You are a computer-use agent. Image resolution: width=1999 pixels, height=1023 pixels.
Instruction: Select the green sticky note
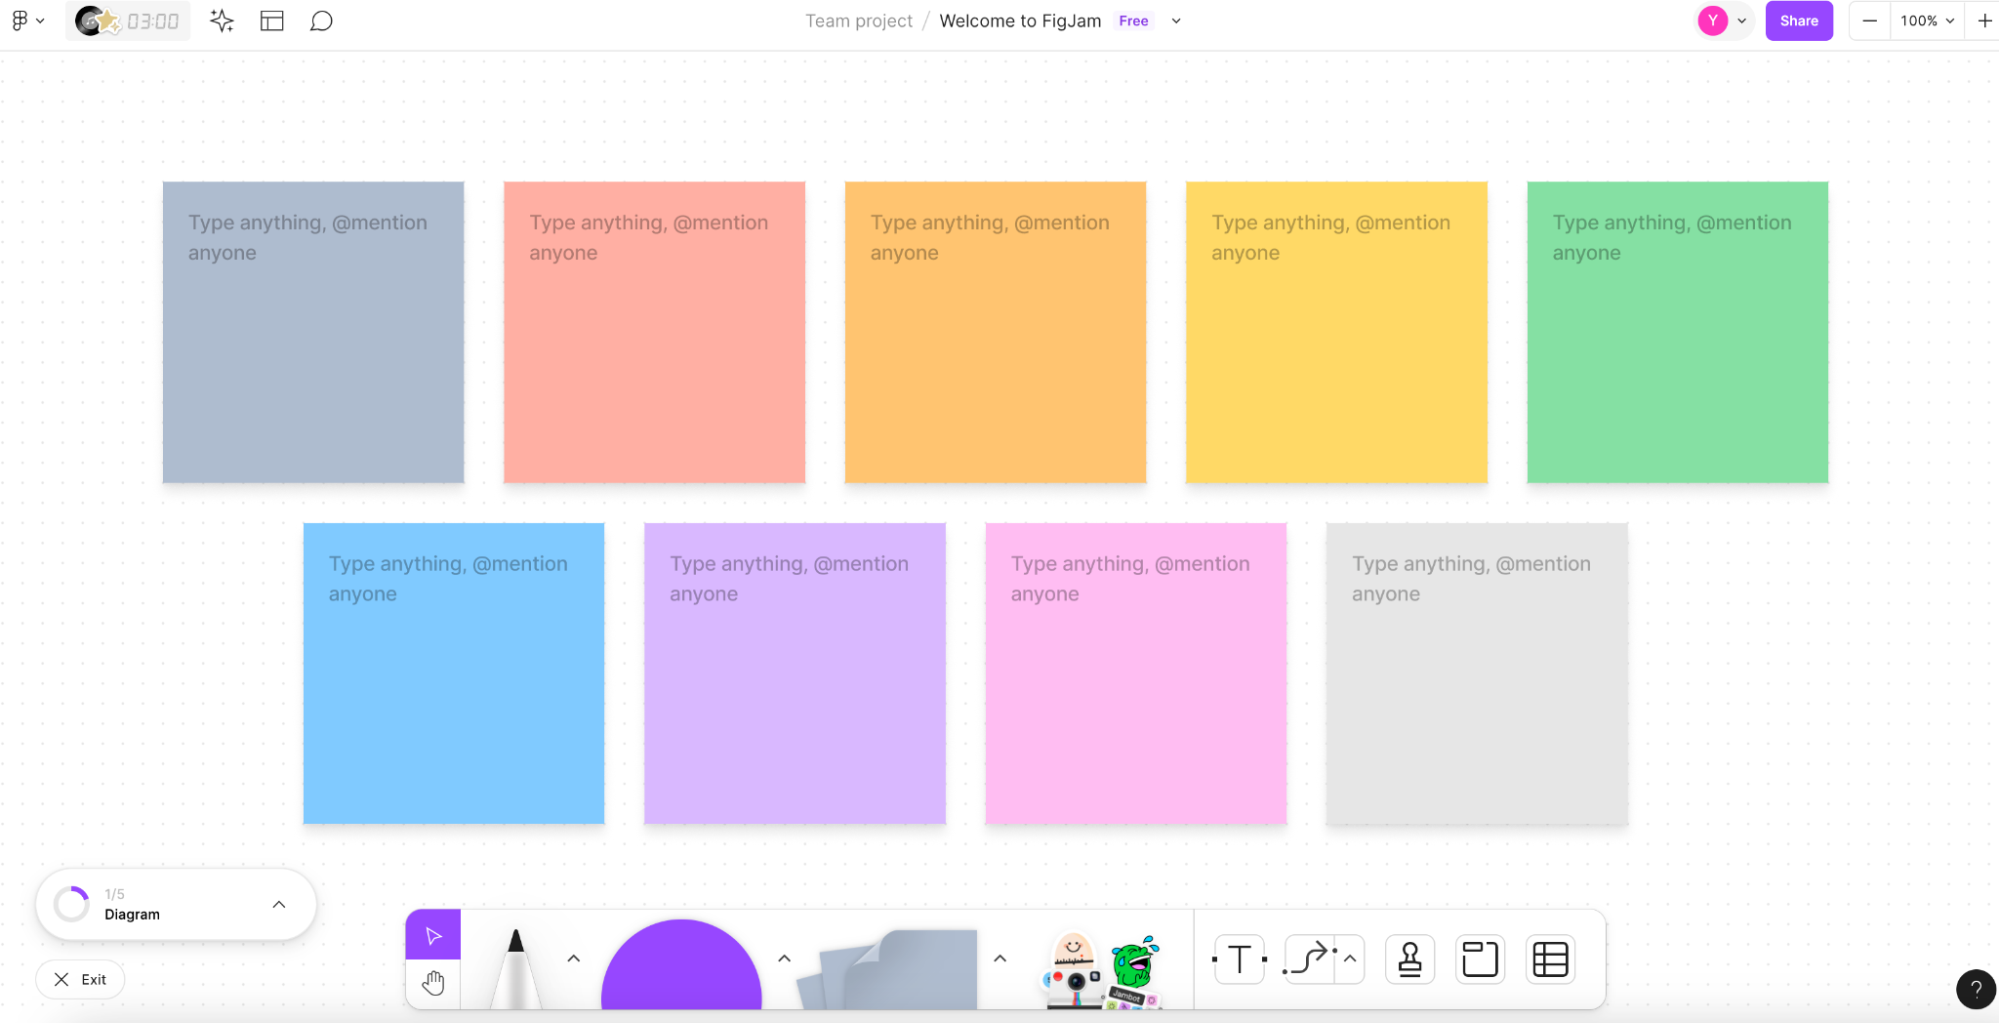point(1677,332)
